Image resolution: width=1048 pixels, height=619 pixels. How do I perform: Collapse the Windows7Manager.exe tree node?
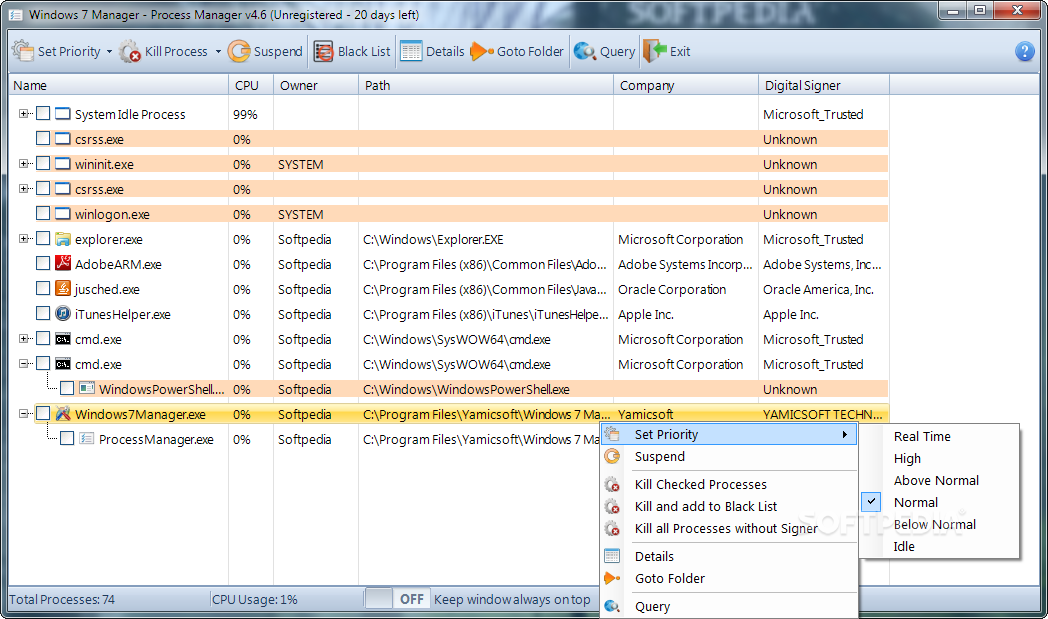tap(23, 414)
